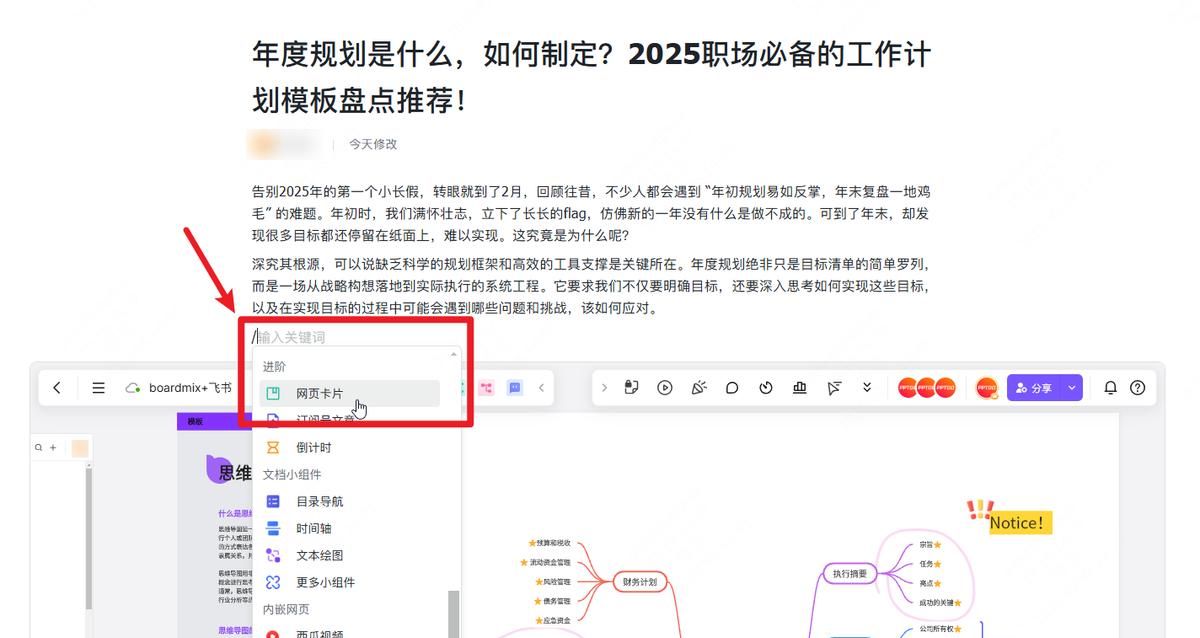Select the laser pointer tool

[x=833, y=387]
